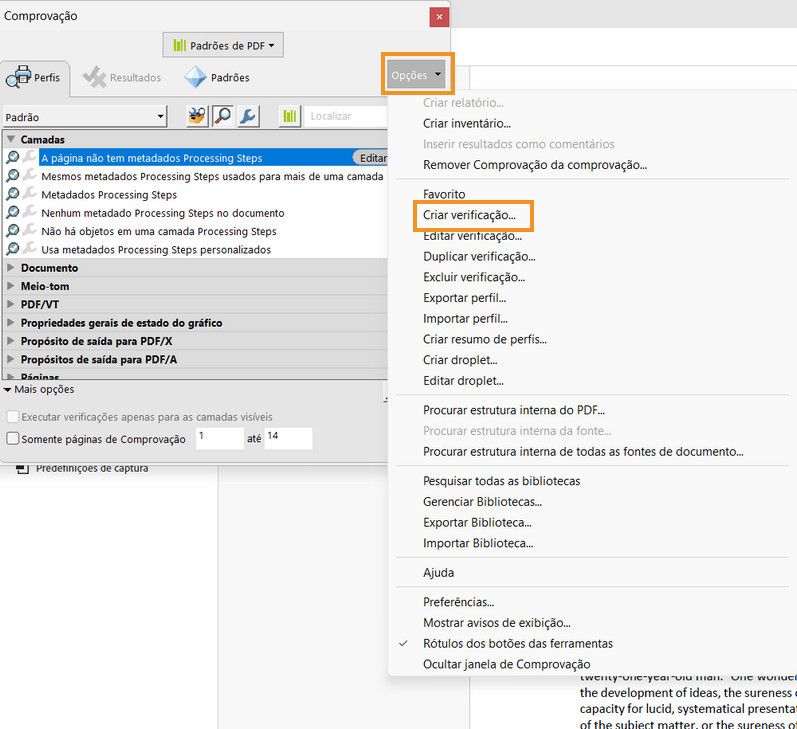Image resolution: width=797 pixels, height=729 pixels.
Task: Expand the PDF/VT group
Action: coord(11,304)
